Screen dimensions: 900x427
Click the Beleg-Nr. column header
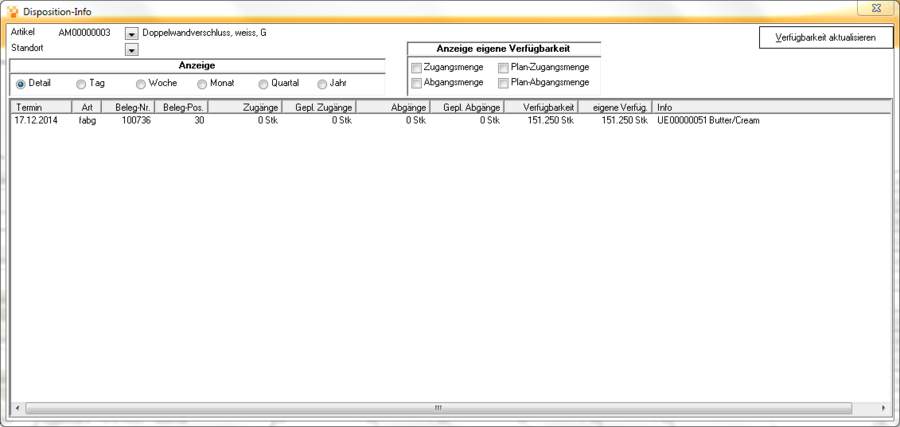pos(128,107)
